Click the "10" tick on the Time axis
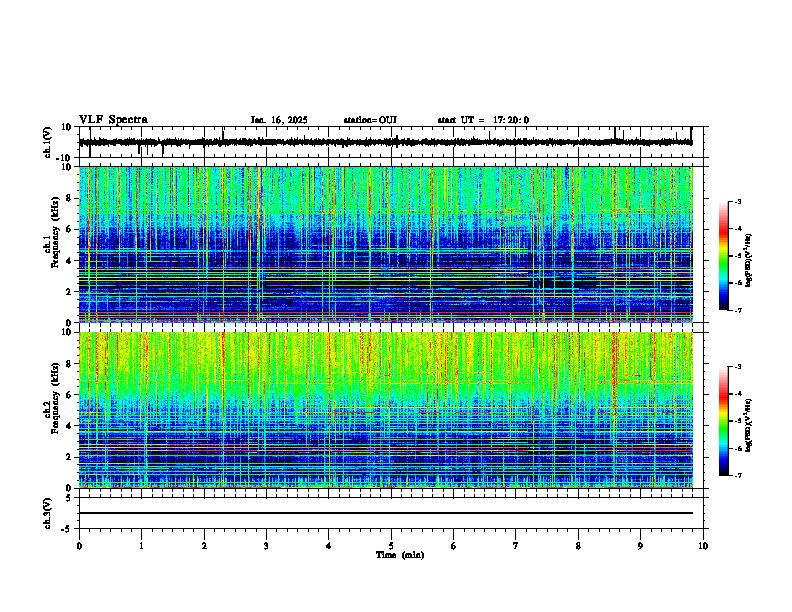Image resolution: width=792 pixels, height=612 pixels. (x=703, y=546)
